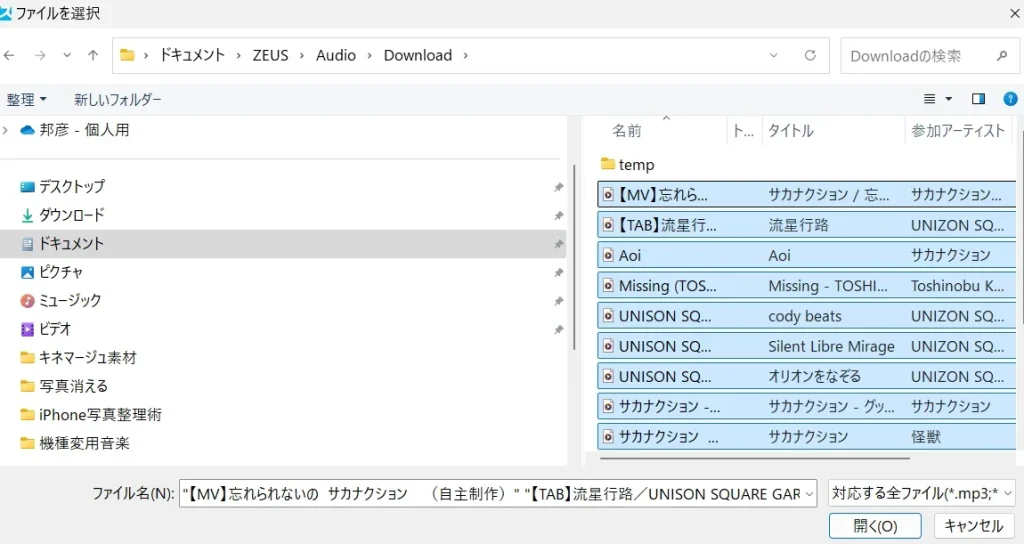The height and width of the screenshot is (544, 1024).
Task: Navigate to Audio in breadcrumb
Action: click(x=336, y=56)
